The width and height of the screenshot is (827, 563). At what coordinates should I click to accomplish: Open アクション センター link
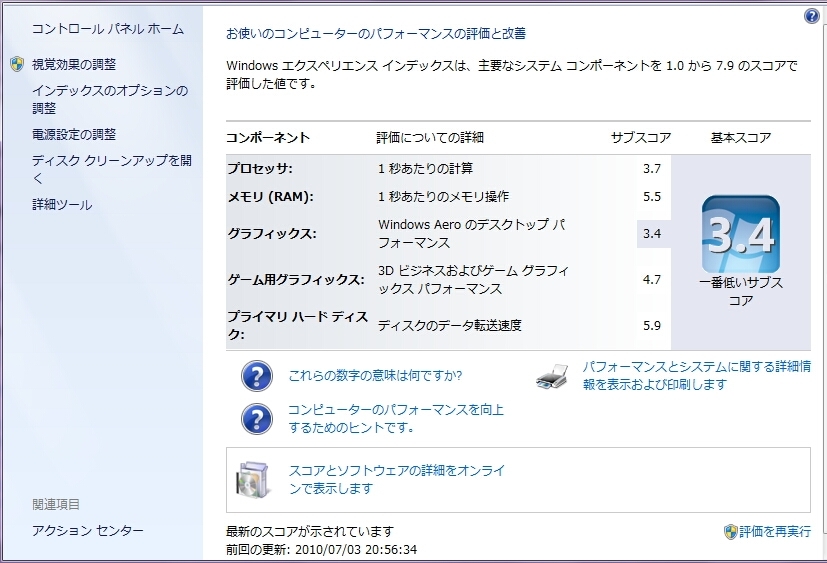(88, 530)
